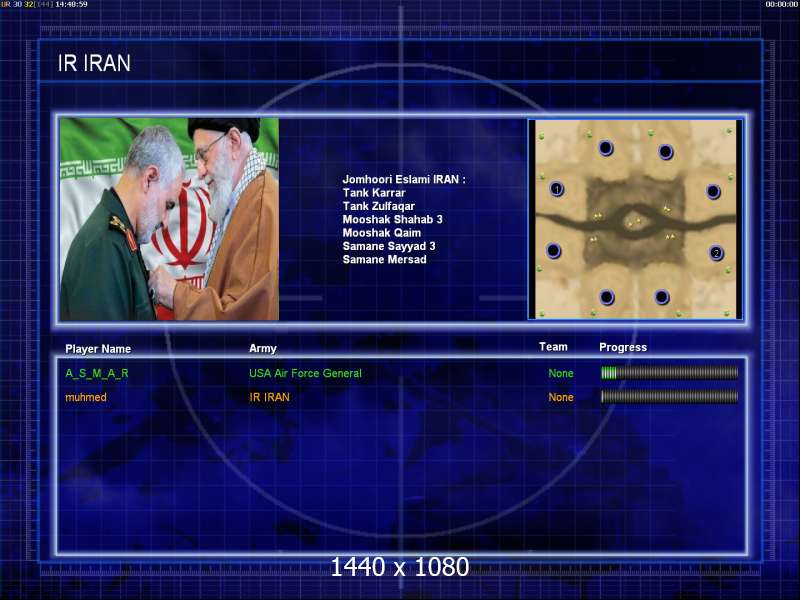The height and width of the screenshot is (600, 800).
Task: Click the 'Player Name' column header
Action: 98,349
